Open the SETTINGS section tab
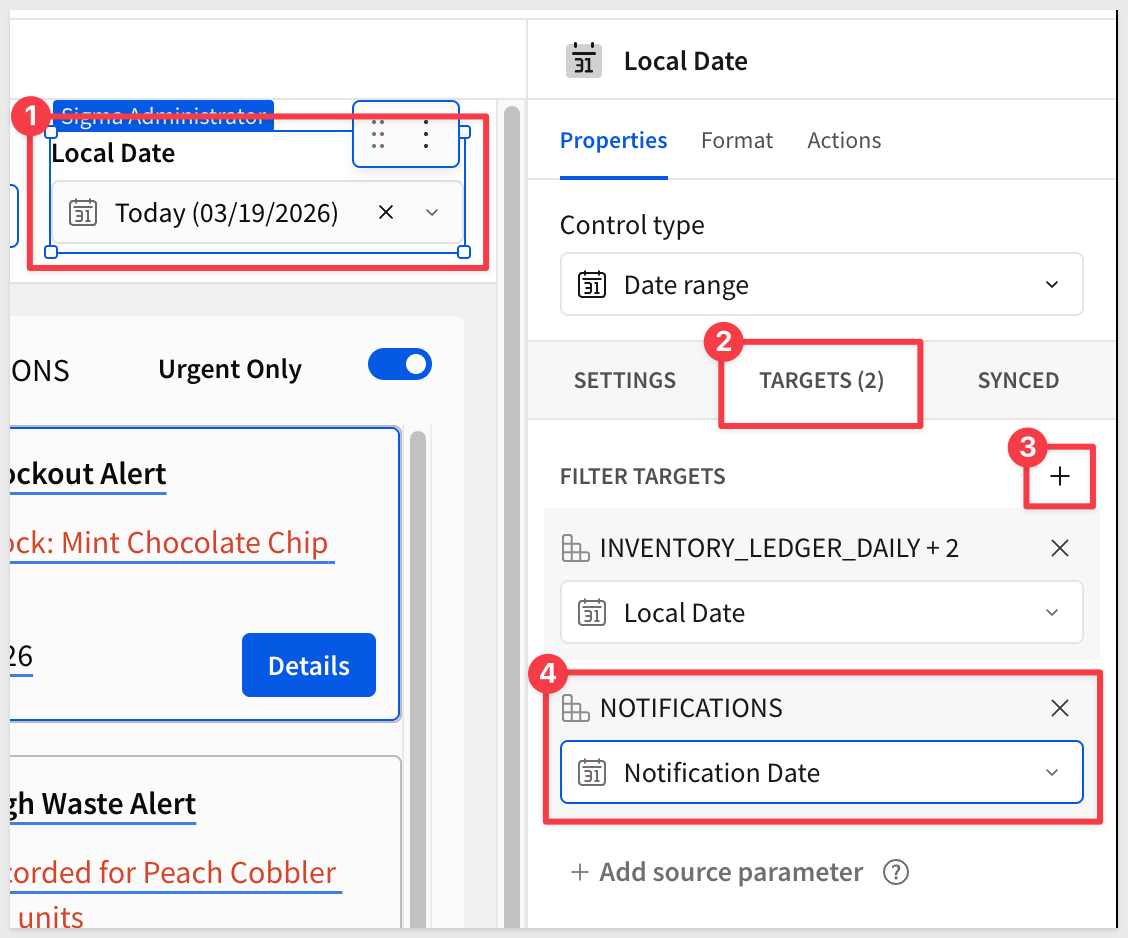This screenshot has height=938, width=1128. (625, 381)
